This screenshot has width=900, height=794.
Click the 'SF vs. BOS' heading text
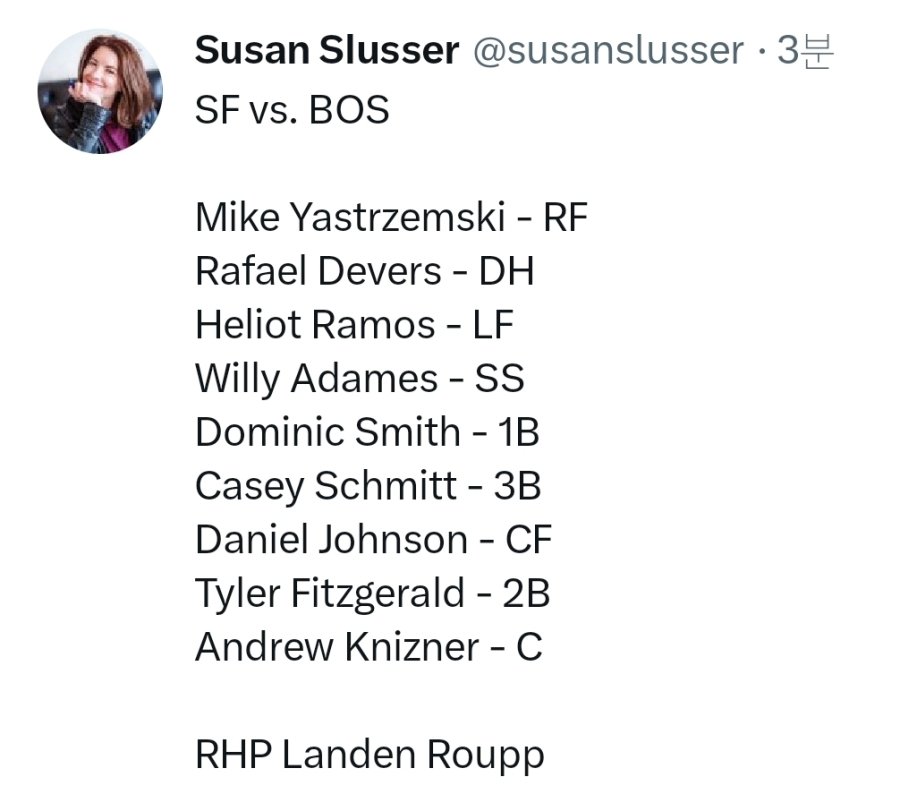(x=292, y=109)
